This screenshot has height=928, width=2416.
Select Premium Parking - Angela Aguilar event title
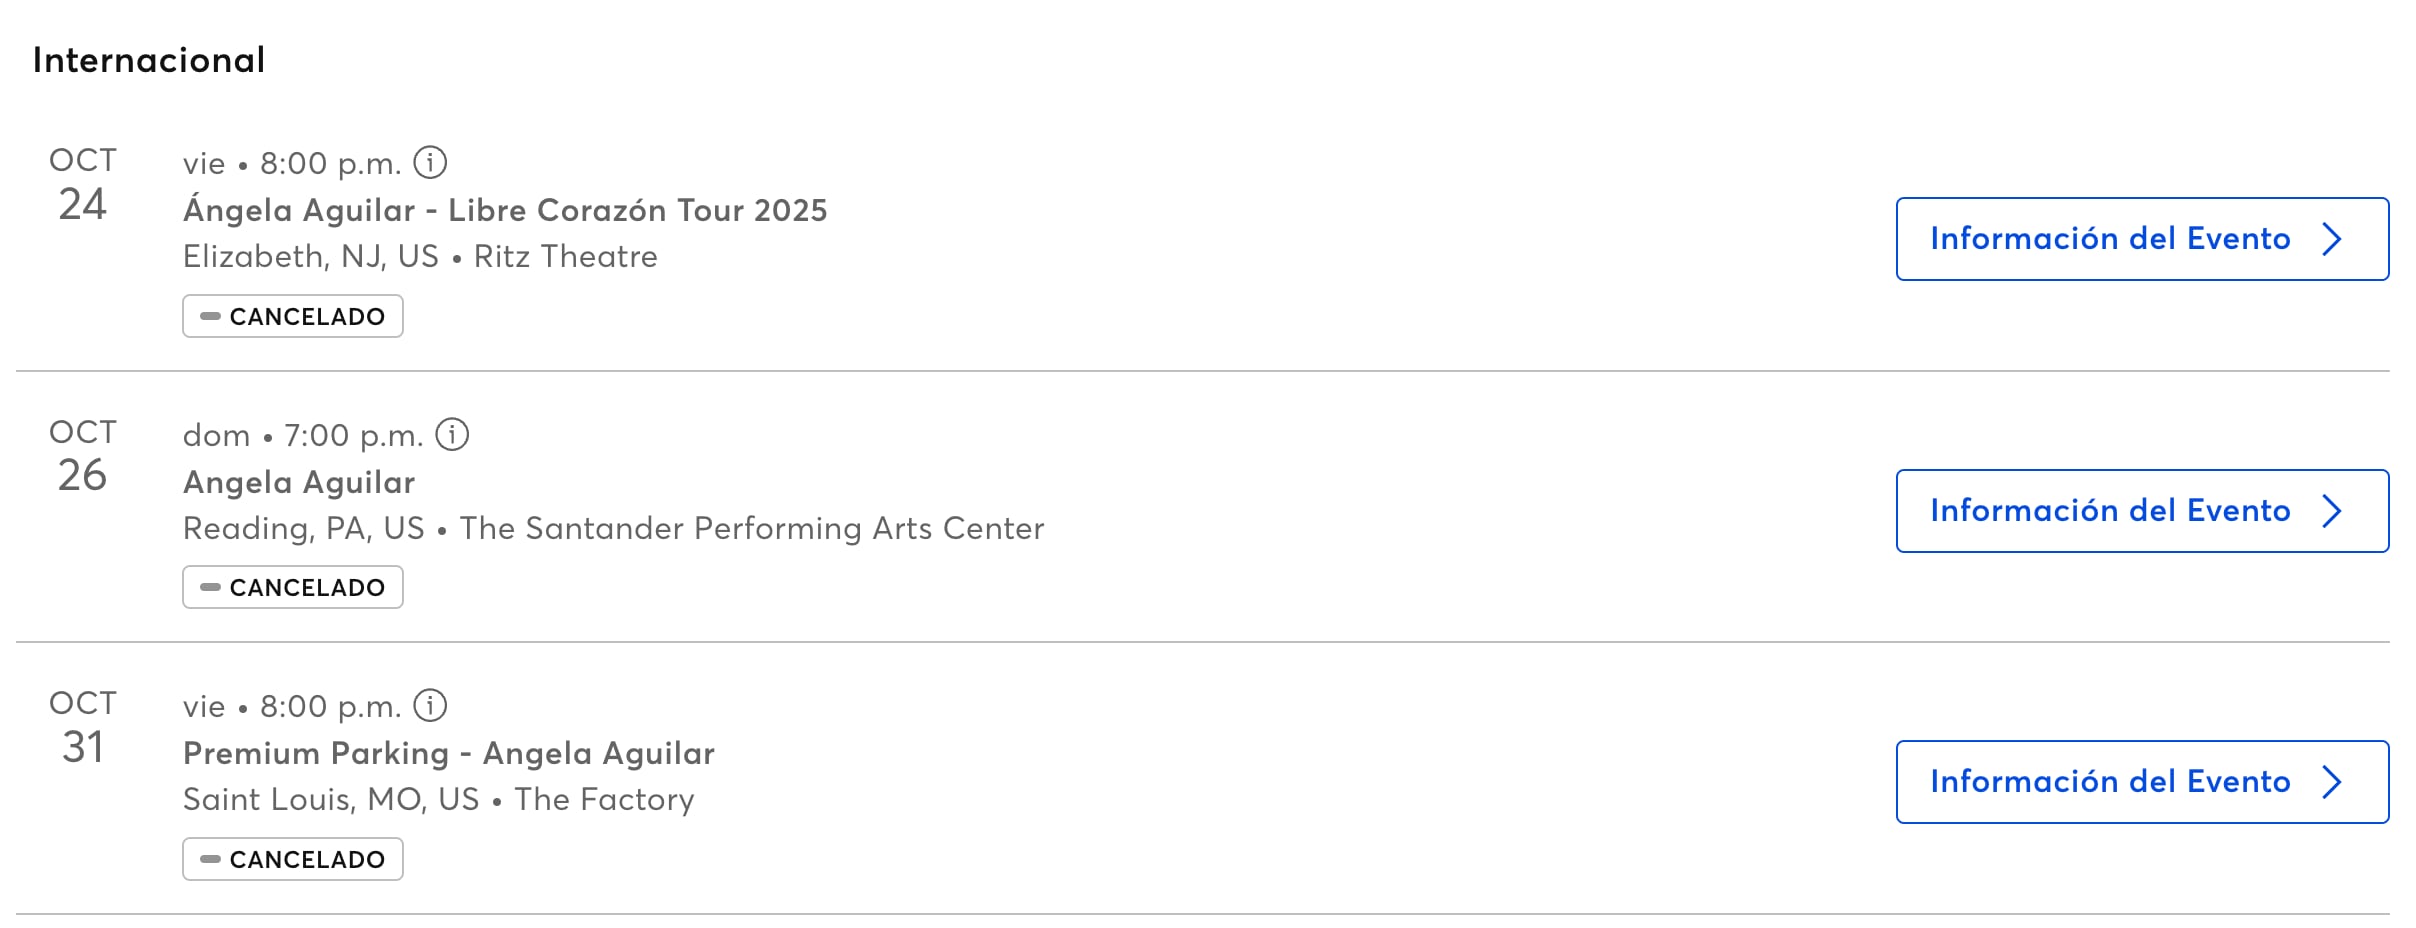(449, 753)
